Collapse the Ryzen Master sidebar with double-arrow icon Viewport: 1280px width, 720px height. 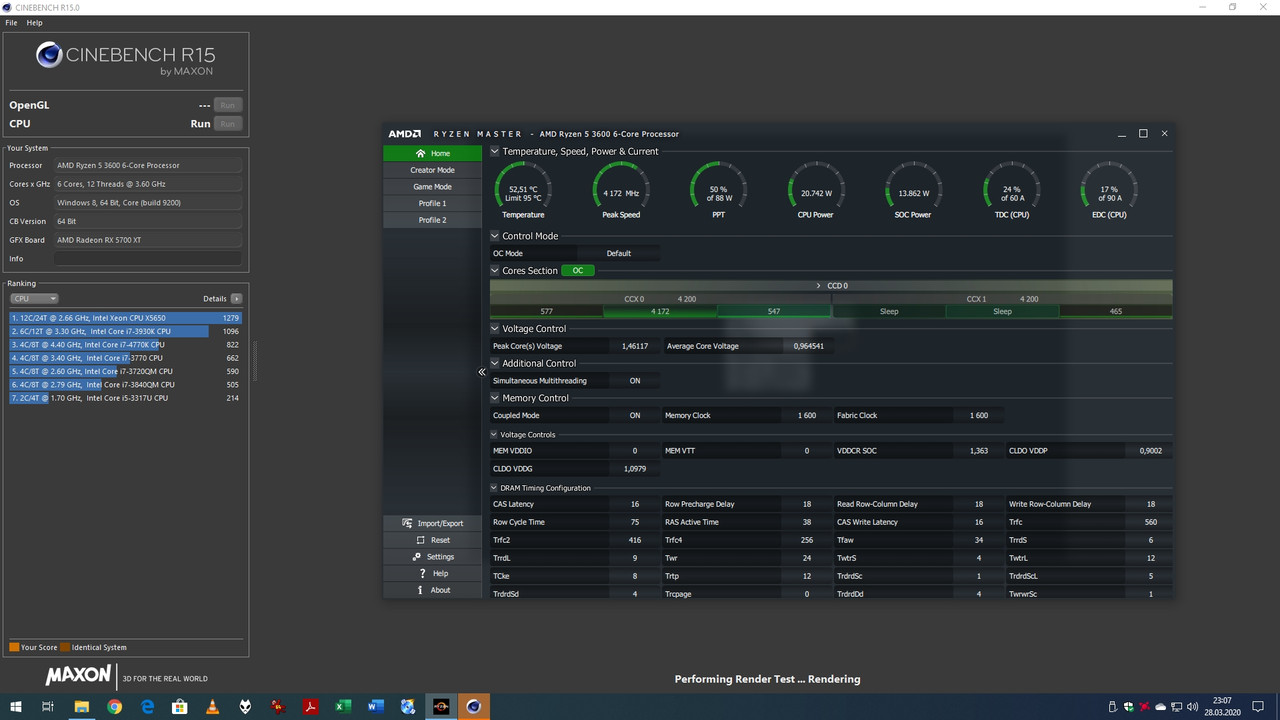click(482, 372)
